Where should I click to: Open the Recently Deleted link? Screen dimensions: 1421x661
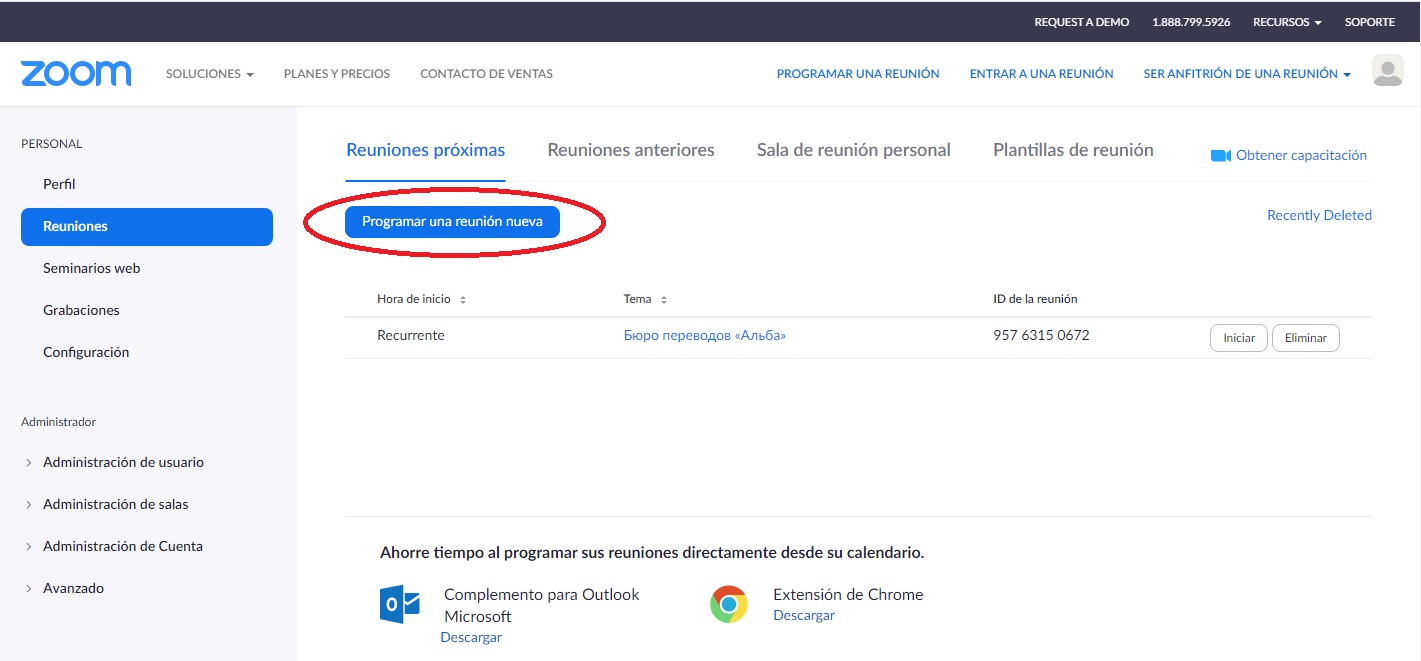click(x=1319, y=215)
